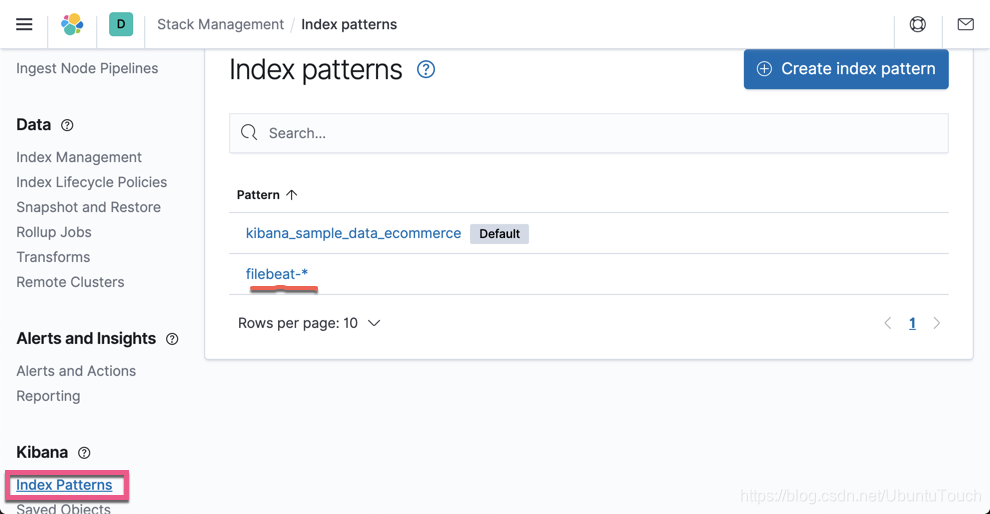Image resolution: width=990 pixels, height=514 pixels.
Task: Click the Elastic logo icon
Action: [x=72, y=24]
